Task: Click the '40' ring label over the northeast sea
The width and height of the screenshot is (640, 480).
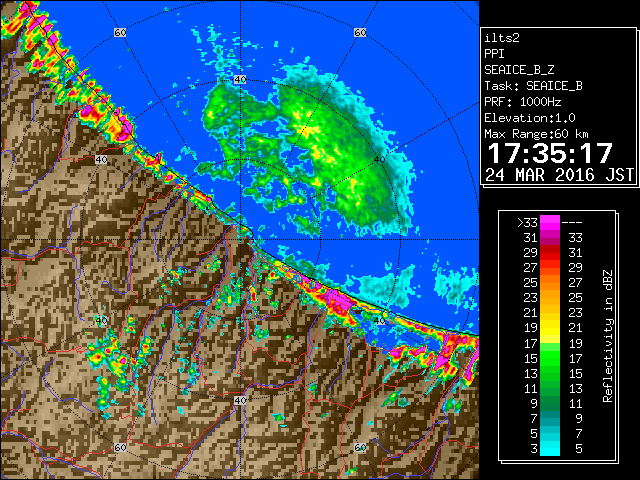Action: 380,160
